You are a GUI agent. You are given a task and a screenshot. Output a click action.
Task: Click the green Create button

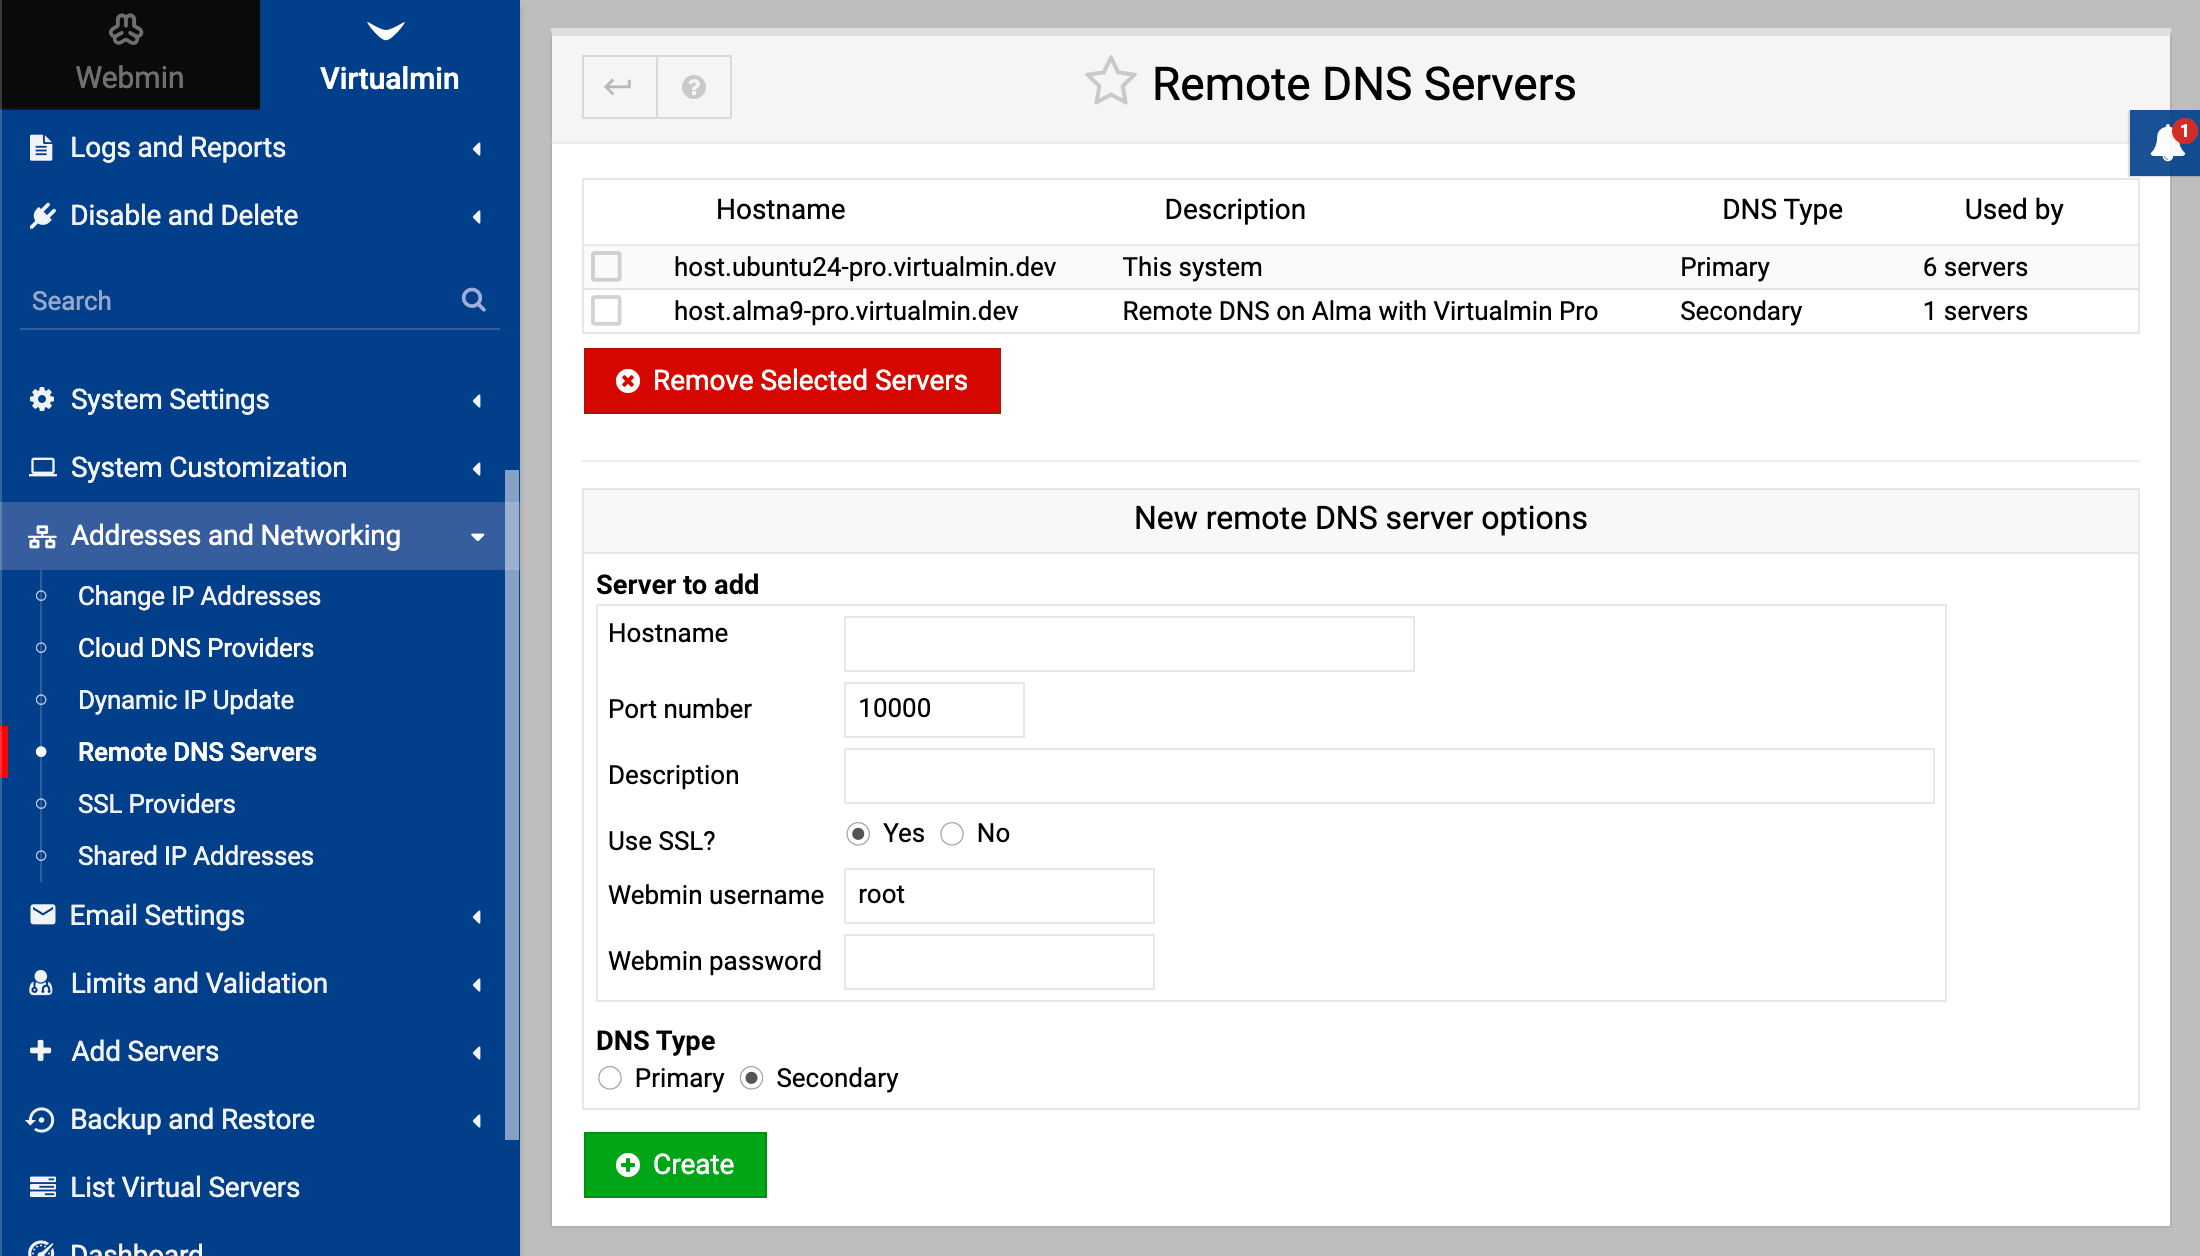pyautogui.click(x=675, y=1165)
